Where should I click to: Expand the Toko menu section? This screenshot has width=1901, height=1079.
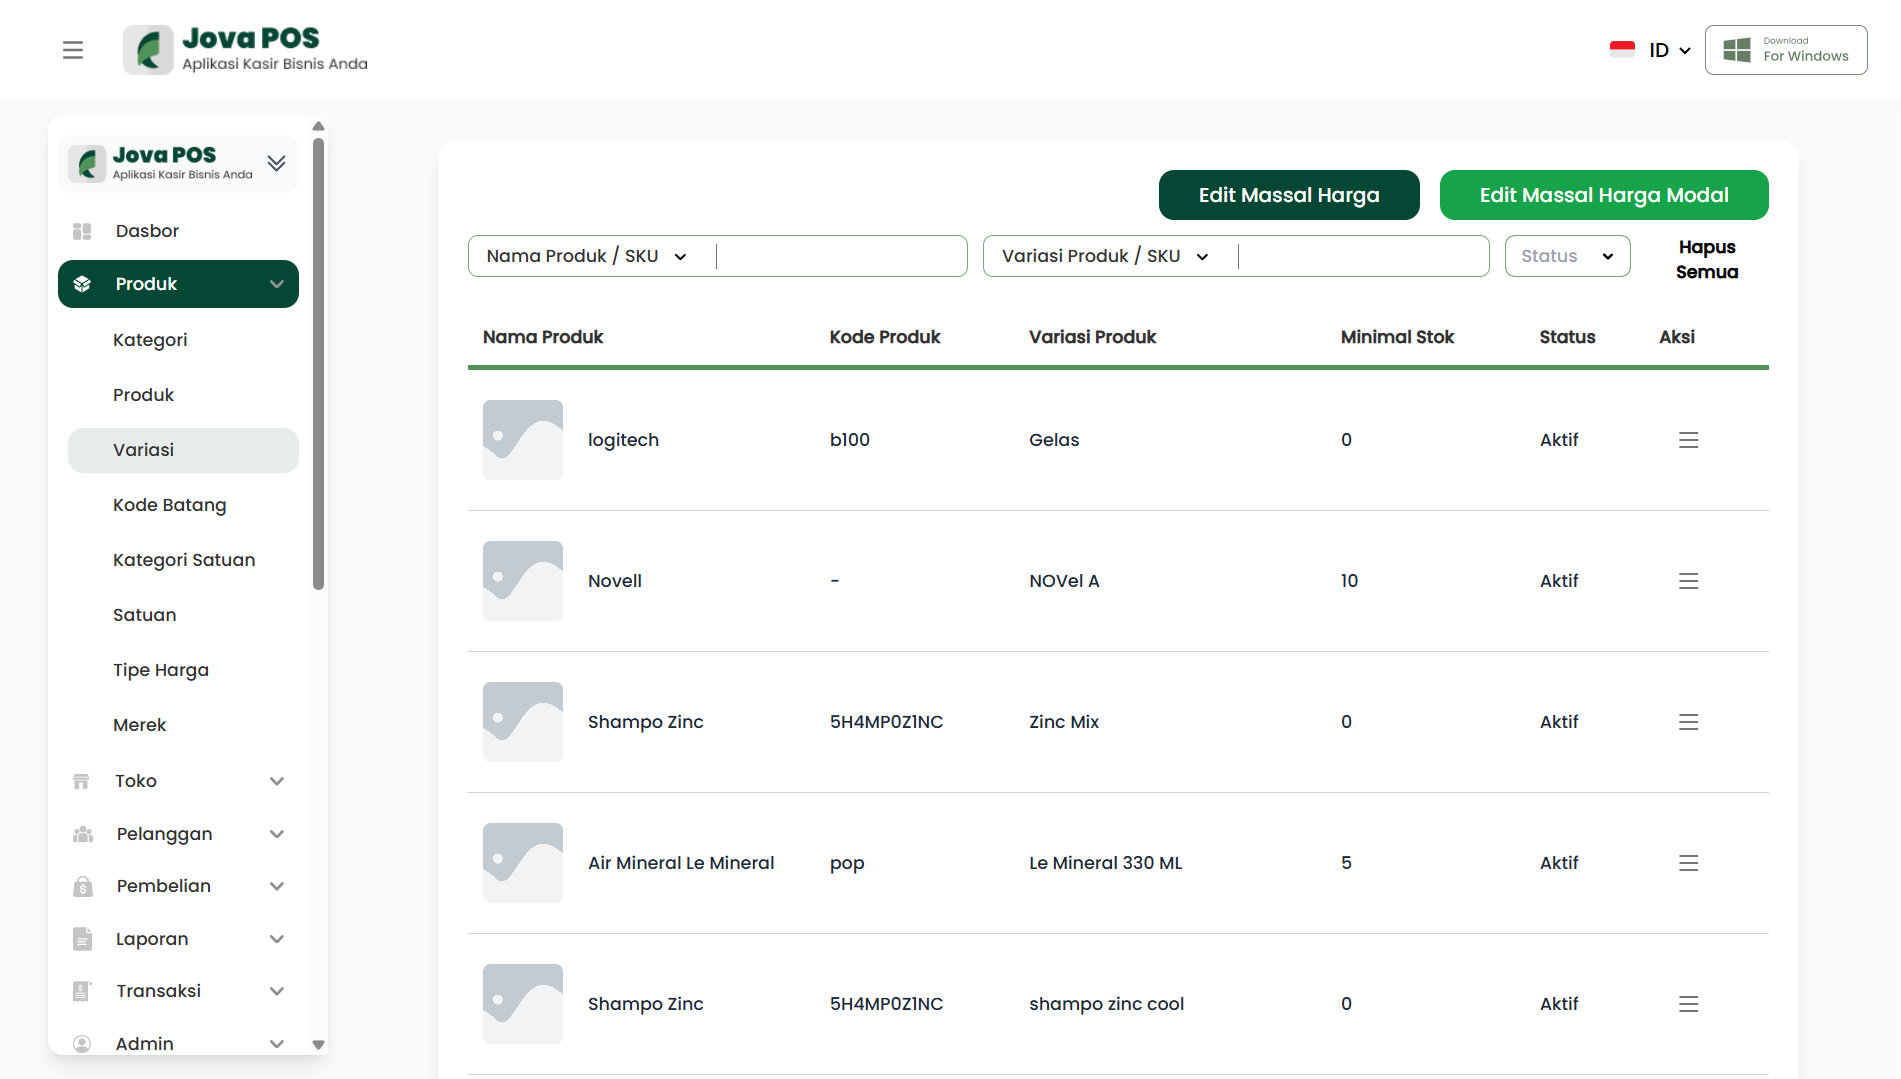(x=178, y=781)
